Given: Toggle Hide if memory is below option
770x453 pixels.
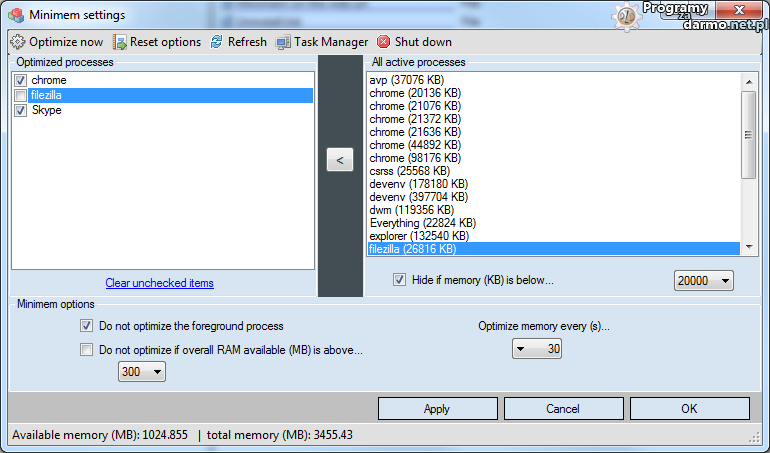Looking at the screenshot, I should point(400,280).
